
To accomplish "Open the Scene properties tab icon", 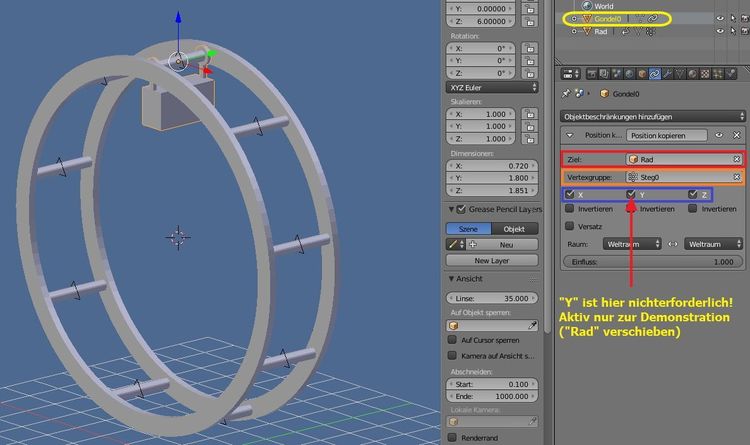I will pyautogui.click(x=617, y=74).
